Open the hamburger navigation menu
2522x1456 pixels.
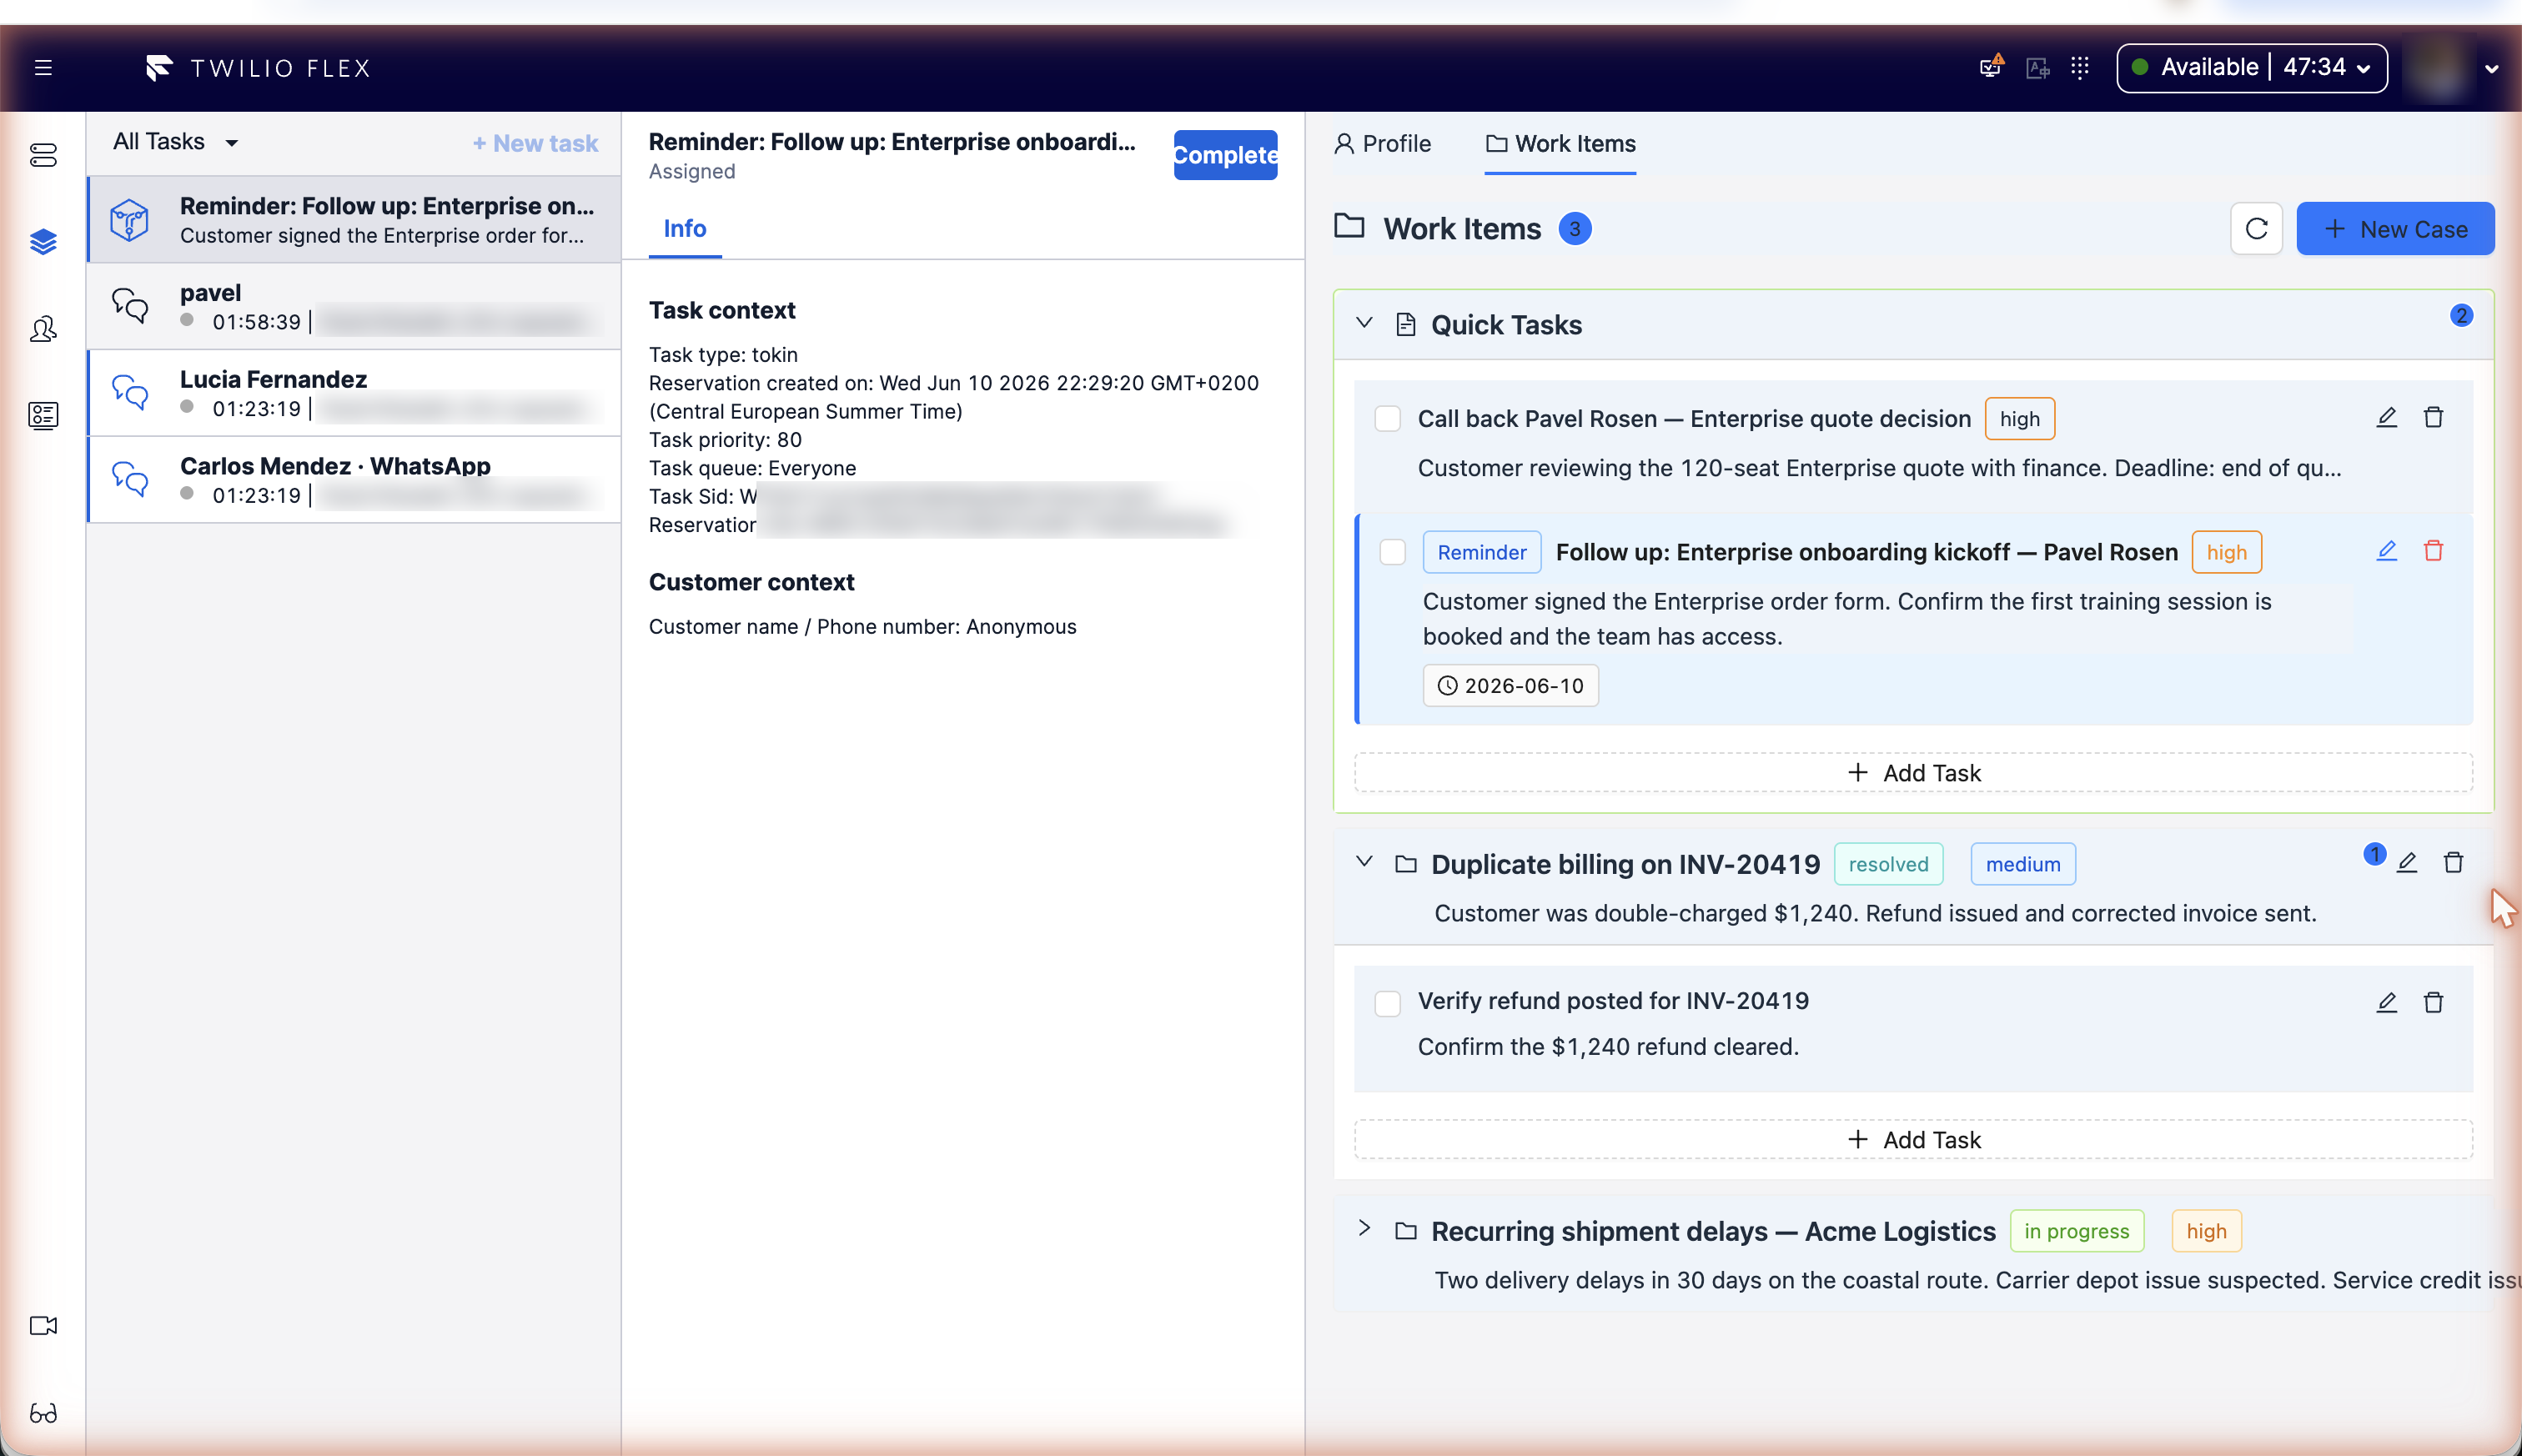pyautogui.click(x=43, y=68)
